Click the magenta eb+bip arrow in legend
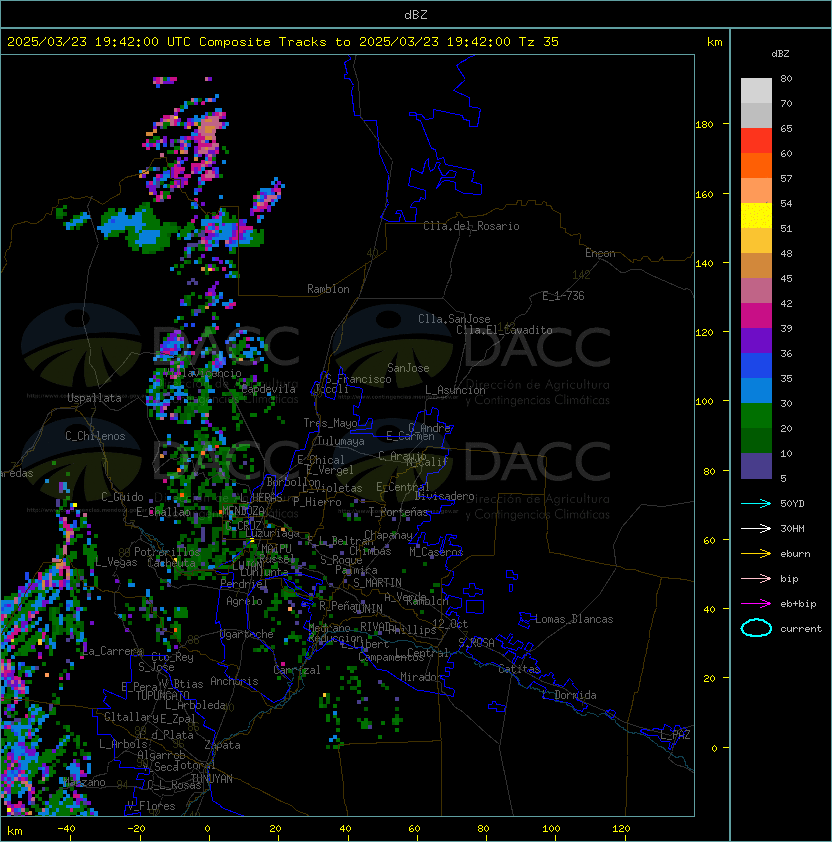 [756, 604]
